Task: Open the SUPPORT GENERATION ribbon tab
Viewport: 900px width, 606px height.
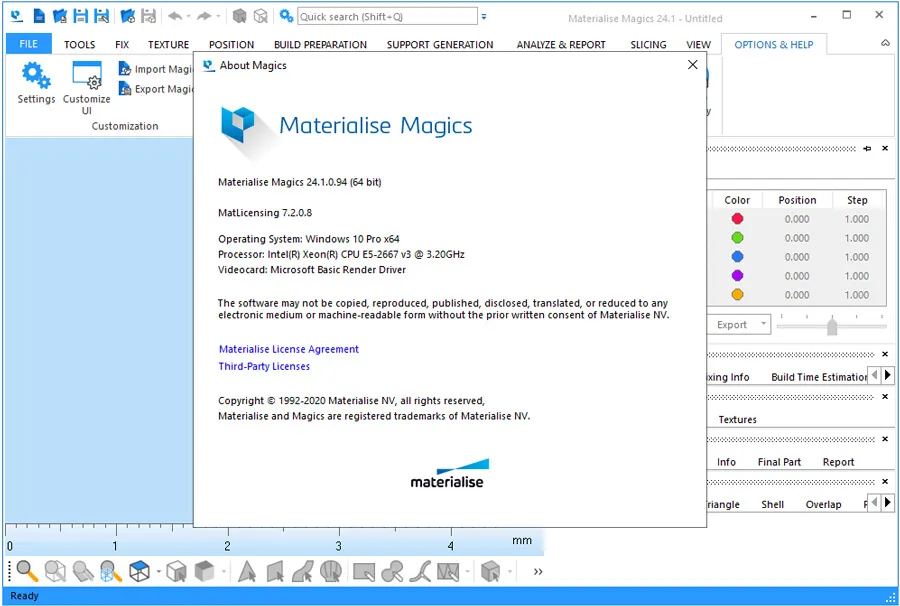Action: [440, 45]
